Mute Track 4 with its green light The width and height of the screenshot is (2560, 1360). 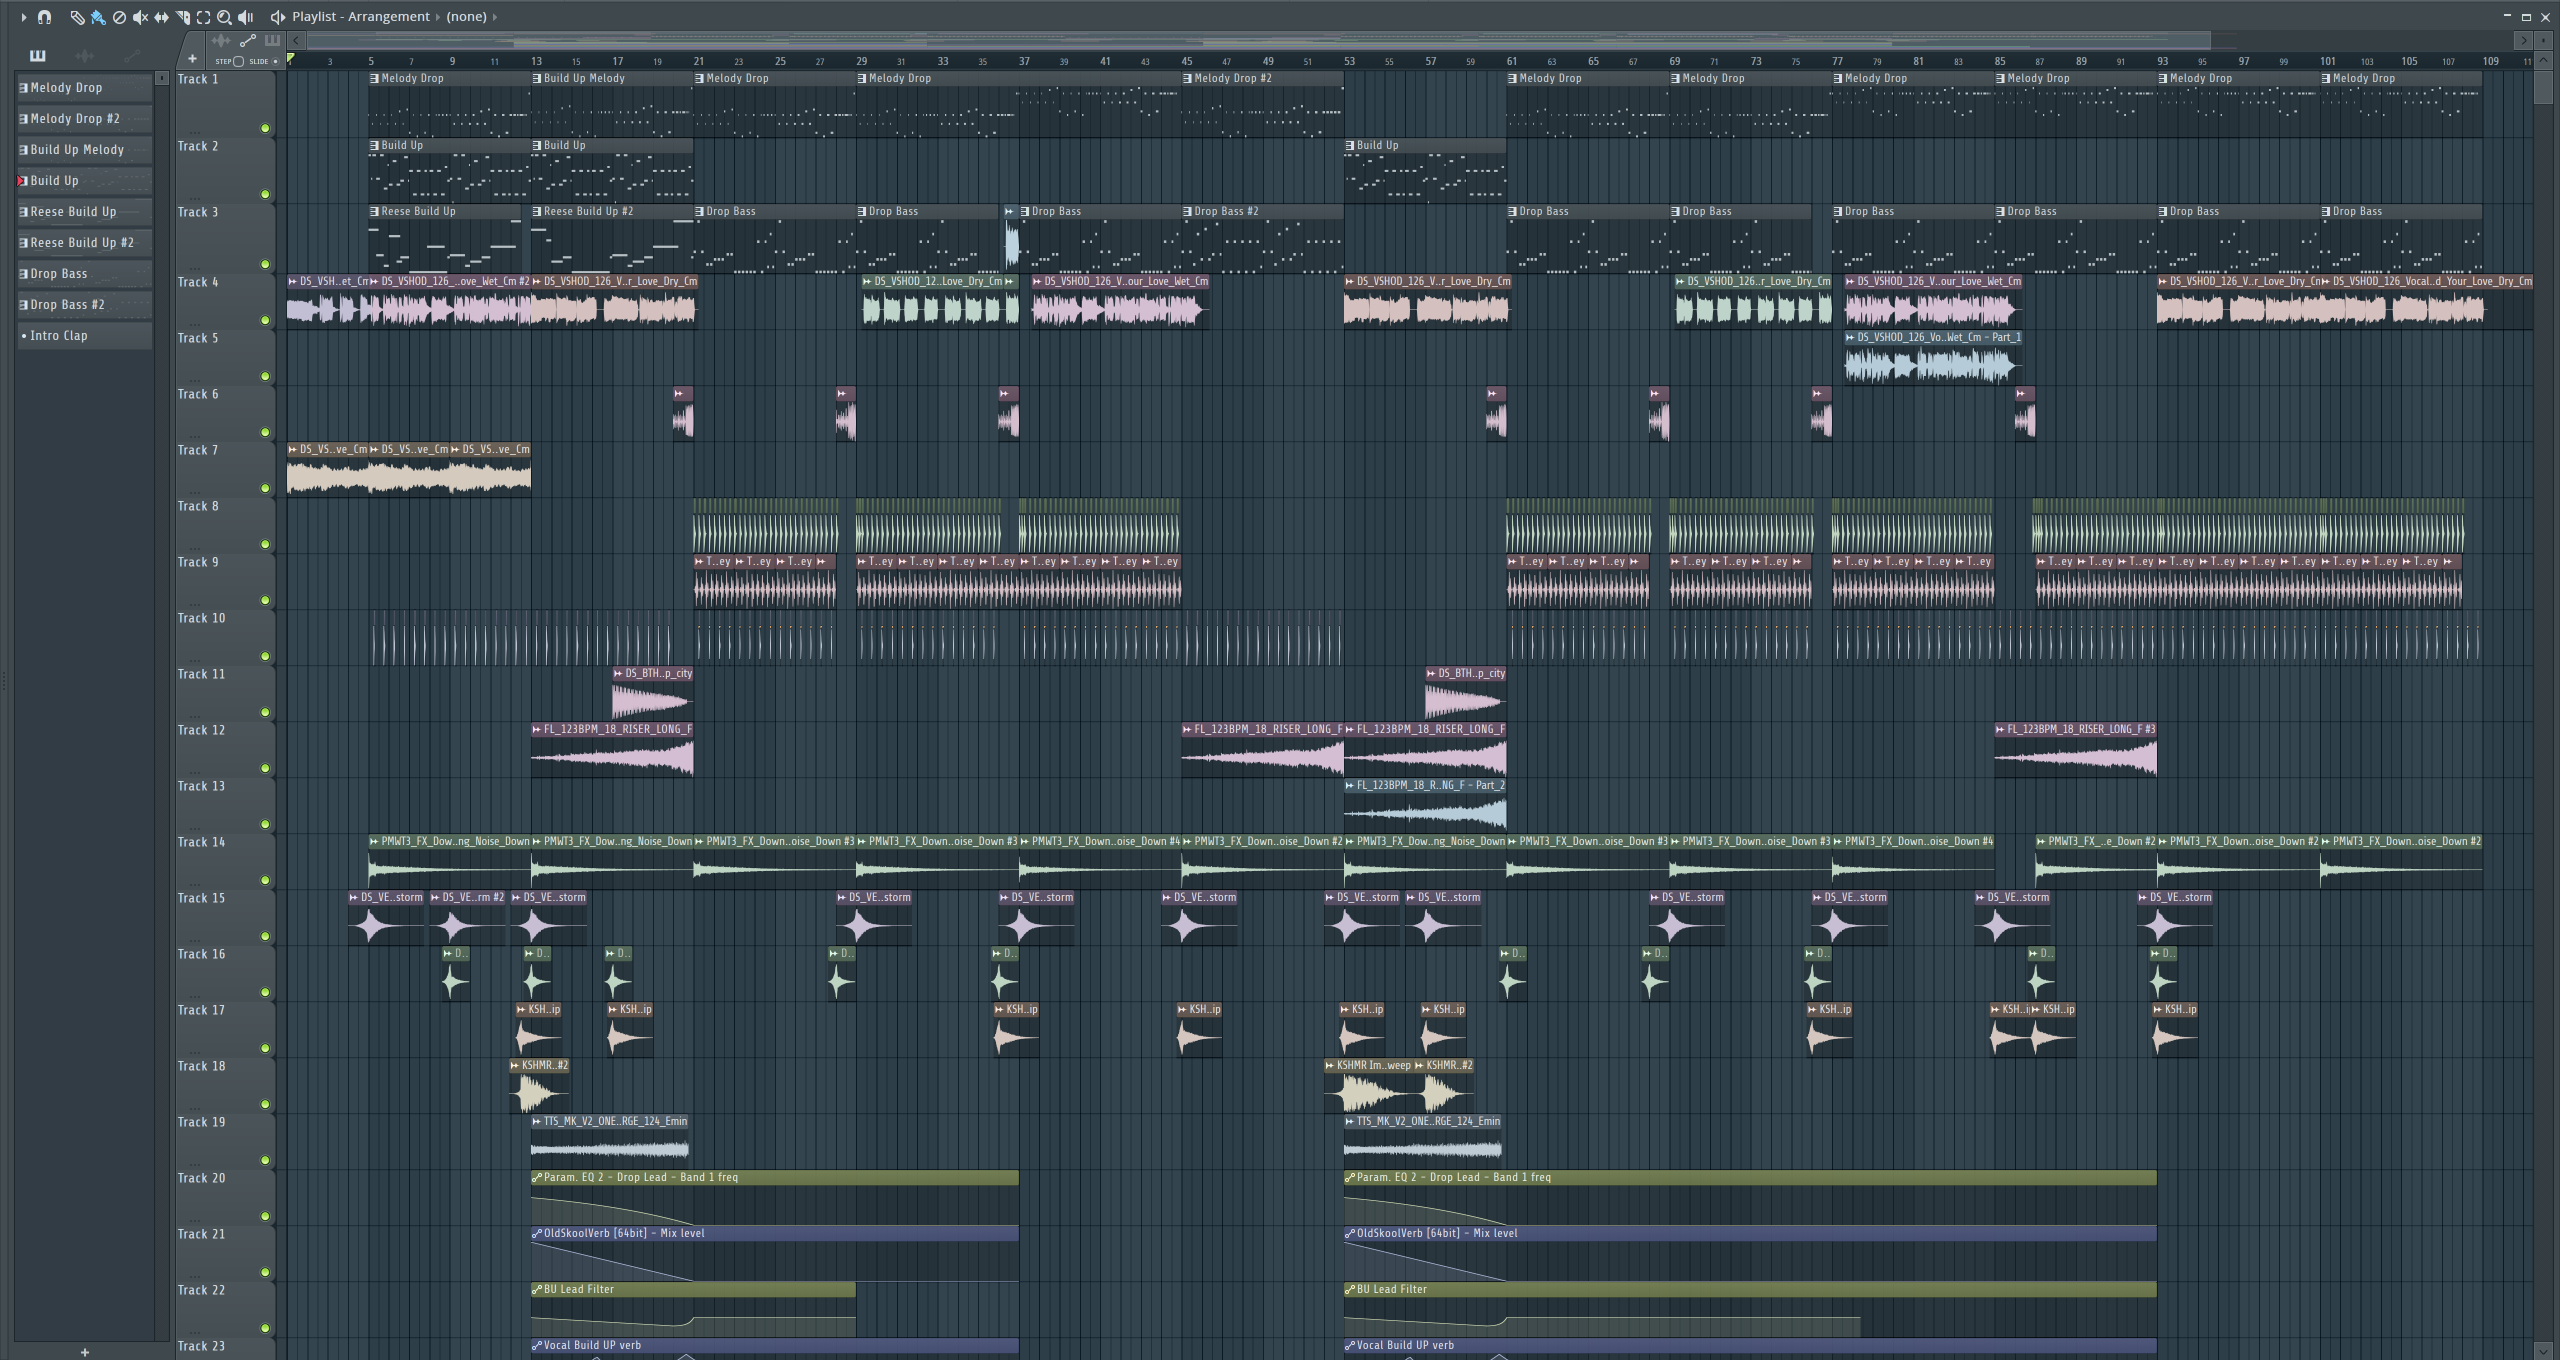click(x=265, y=320)
